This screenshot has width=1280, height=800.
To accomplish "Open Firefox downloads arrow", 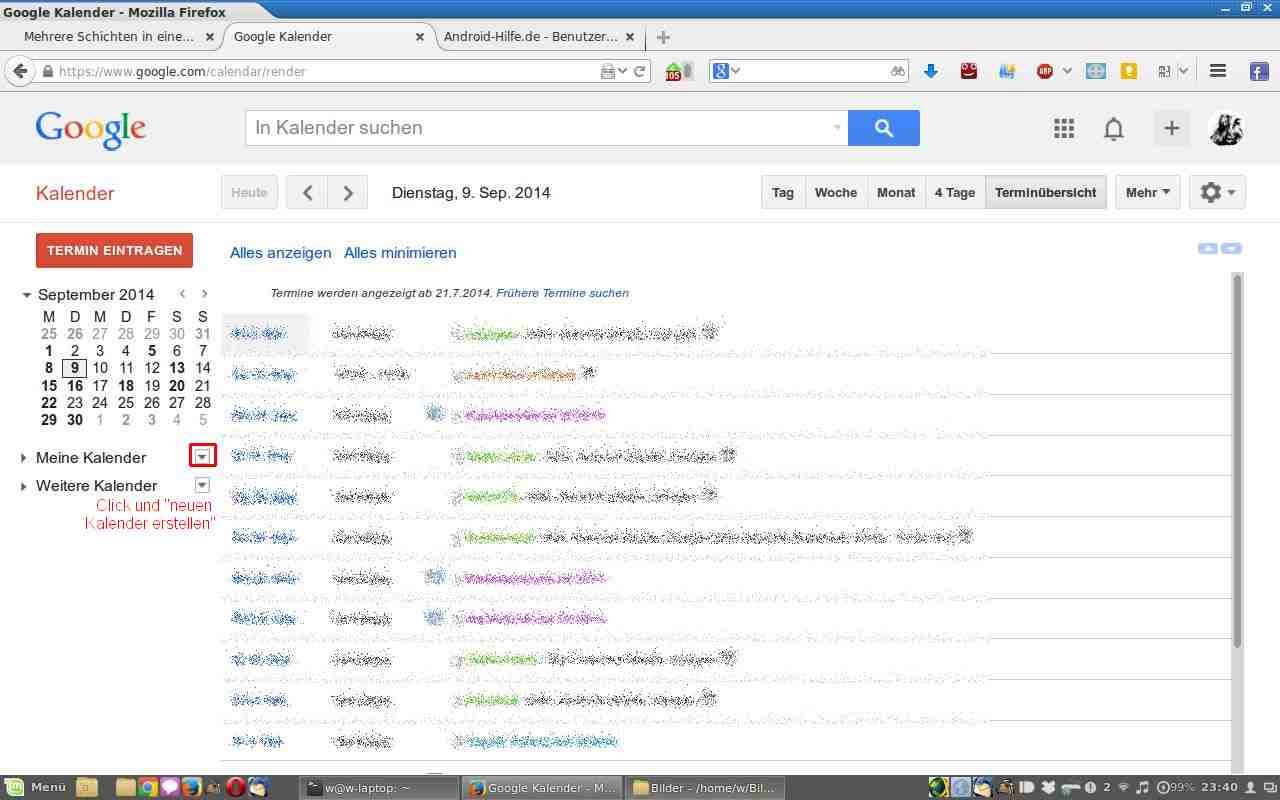I will (x=931, y=71).
